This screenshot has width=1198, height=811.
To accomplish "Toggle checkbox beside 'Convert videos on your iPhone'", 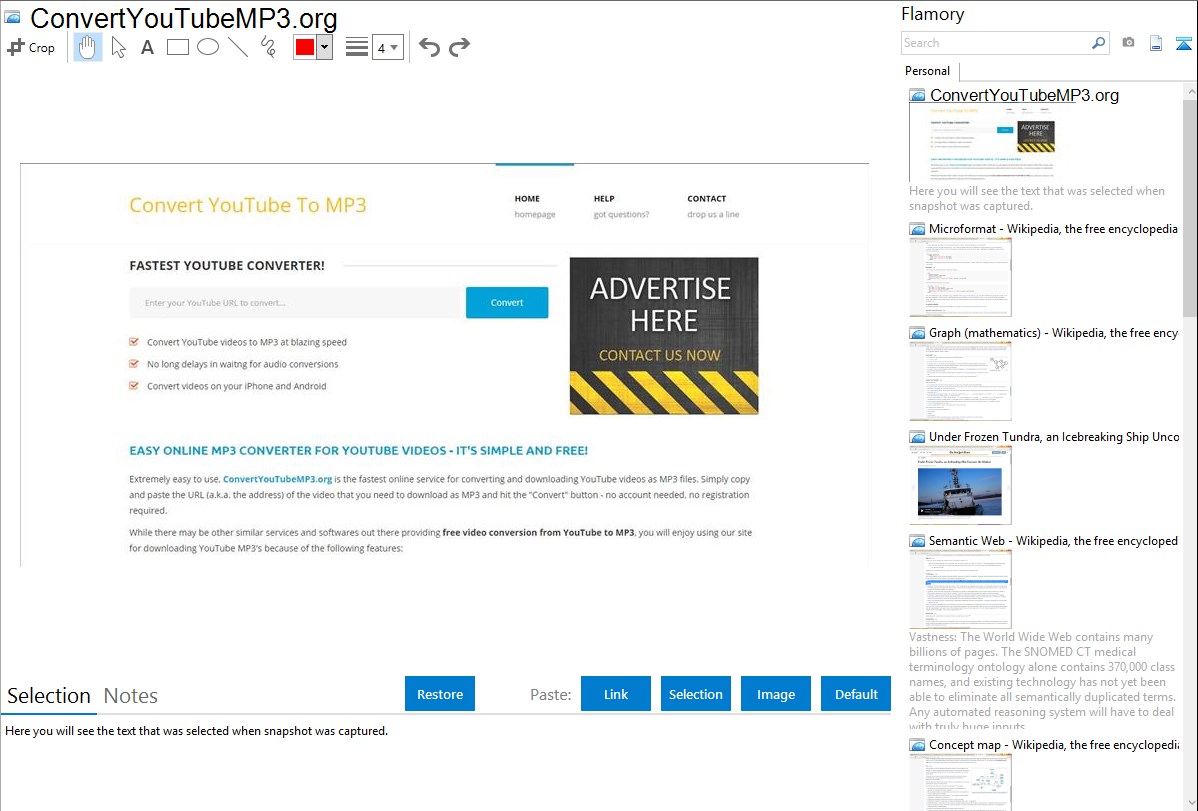I will click(134, 386).
